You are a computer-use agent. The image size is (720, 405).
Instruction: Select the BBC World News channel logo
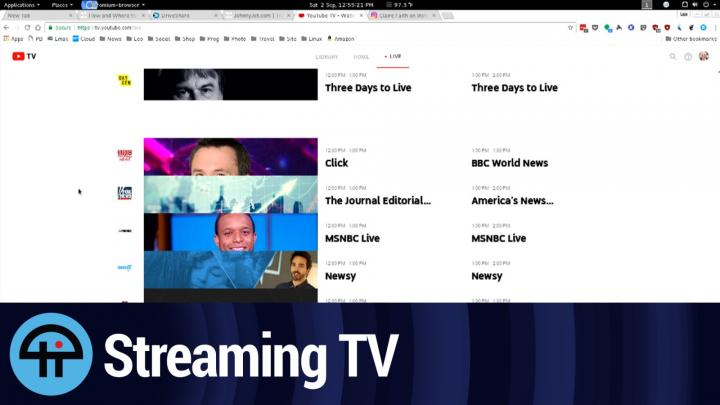125,156
